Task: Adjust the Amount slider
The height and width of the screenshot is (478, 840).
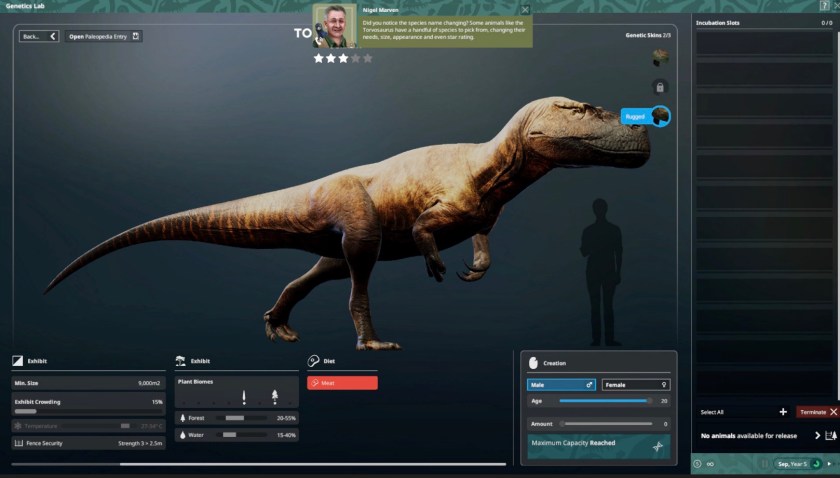Action: (x=606, y=424)
